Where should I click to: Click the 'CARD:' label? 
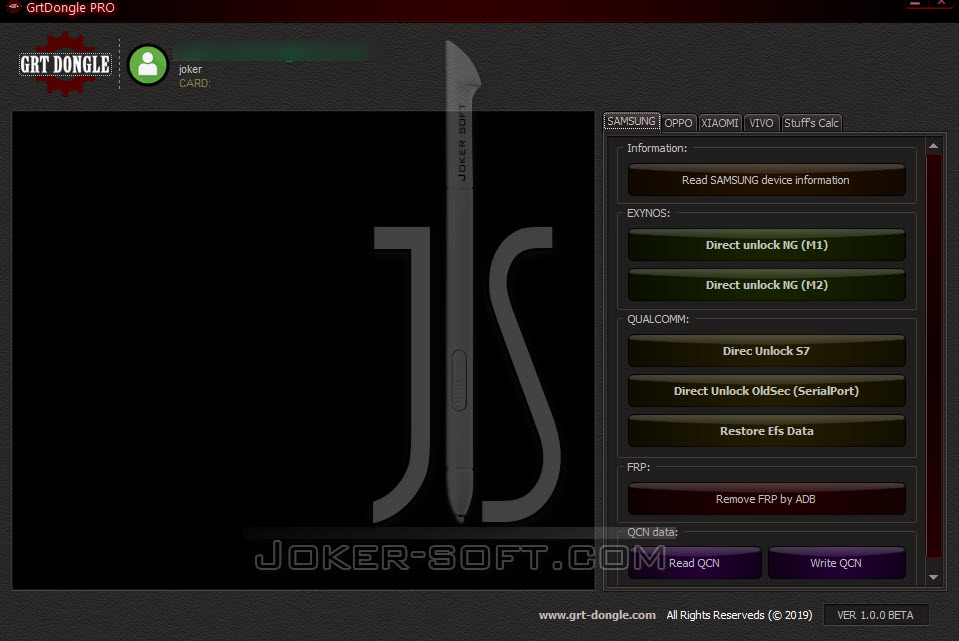coord(194,83)
